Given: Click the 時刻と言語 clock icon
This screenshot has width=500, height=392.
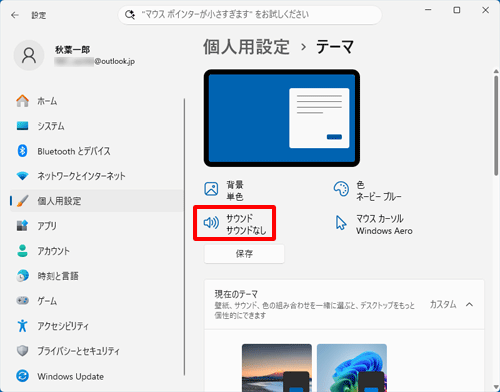Looking at the screenshot, I should click(x=22, y=276).
